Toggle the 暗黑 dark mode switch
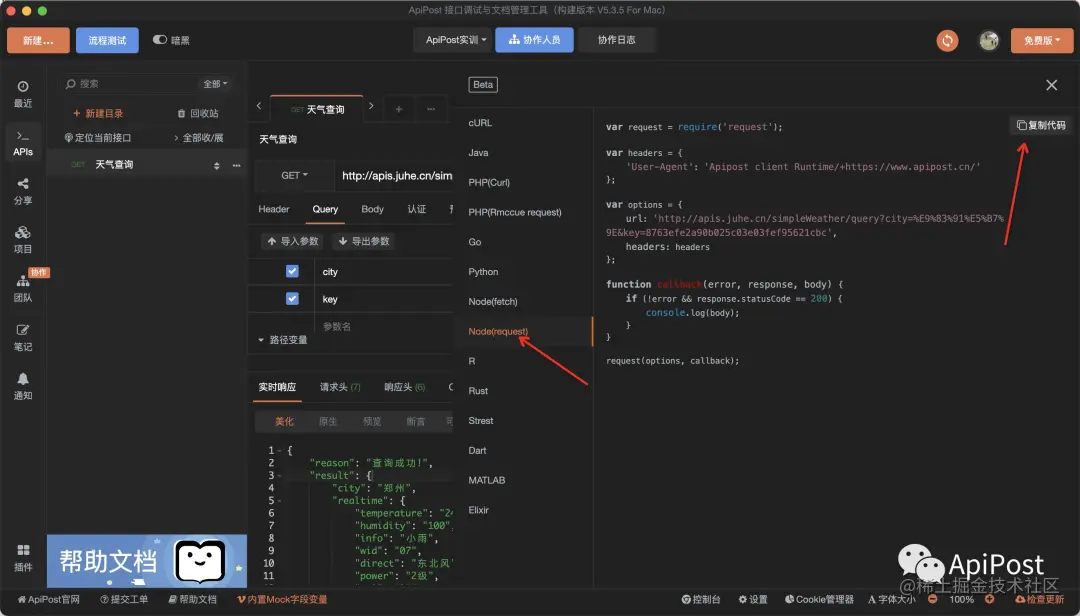The image size is (1080, 616). click(160, 40)
